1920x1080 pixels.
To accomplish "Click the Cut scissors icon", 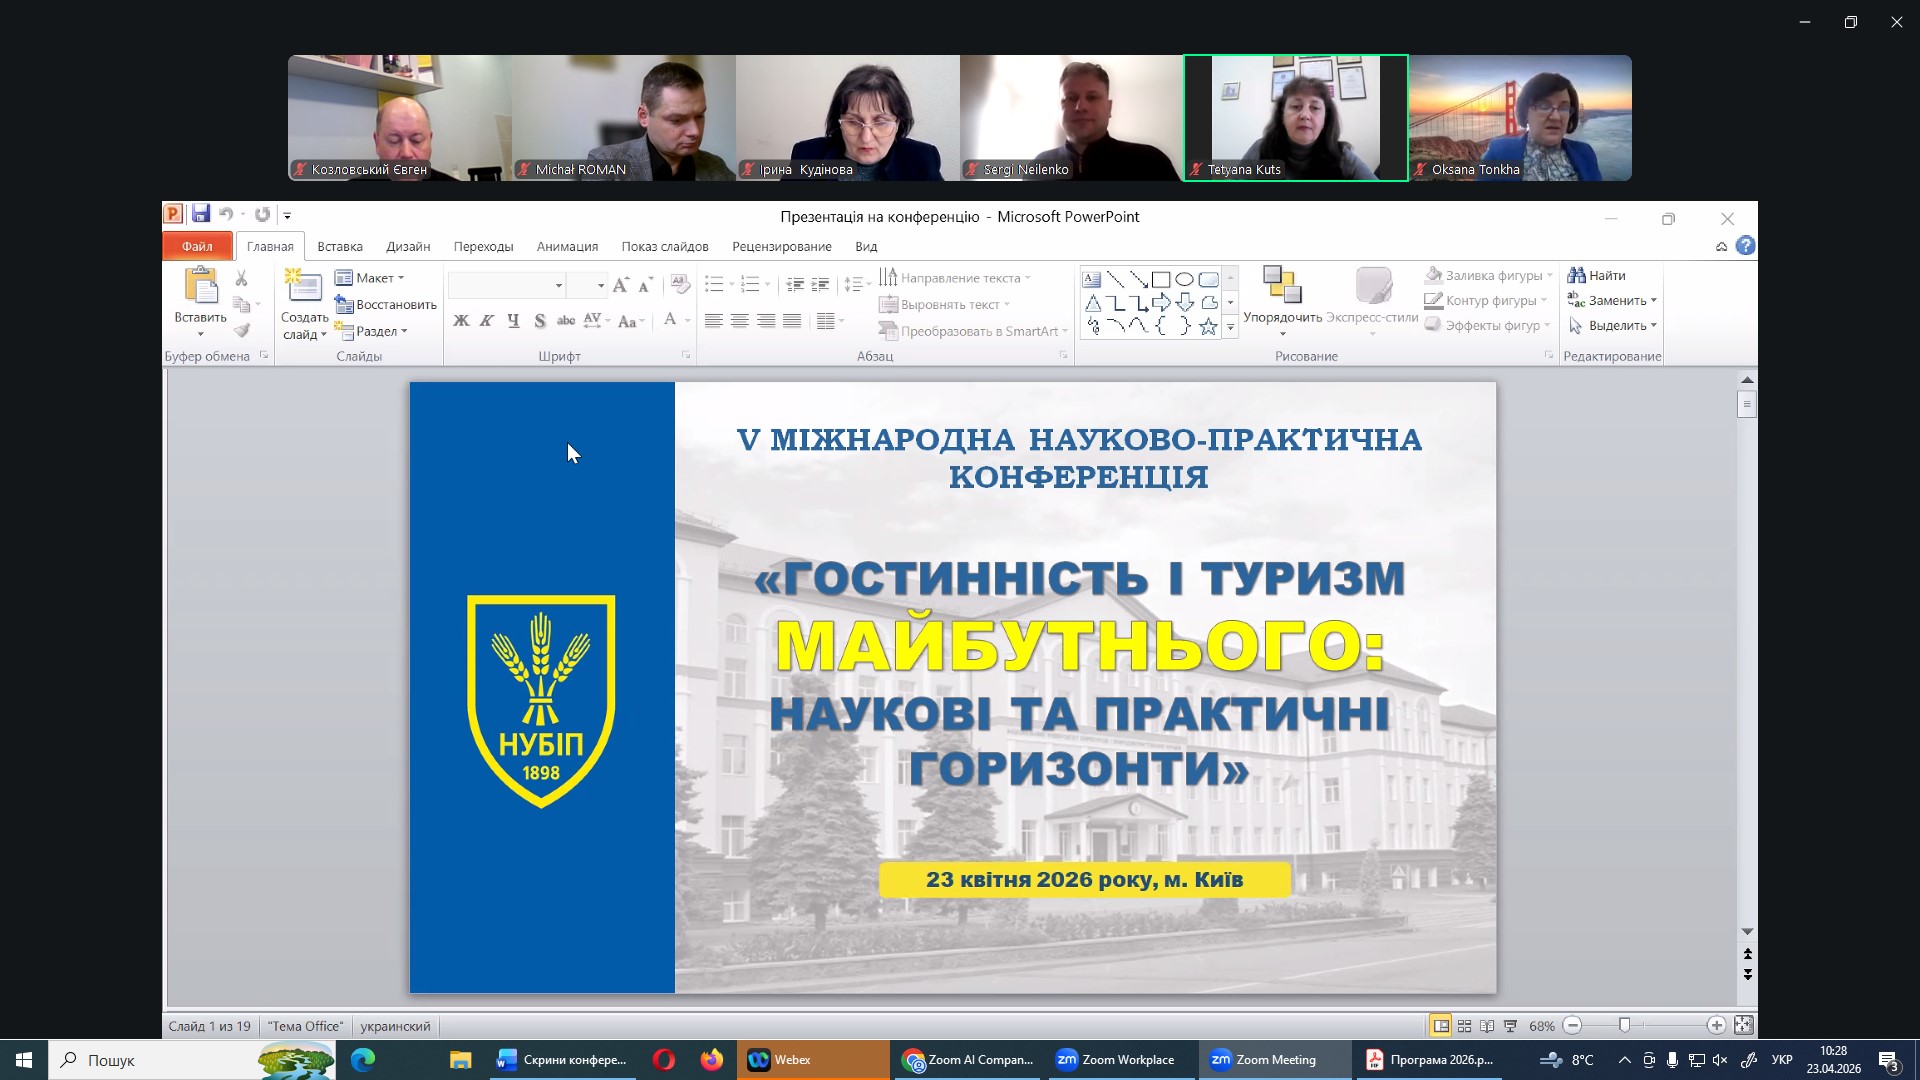I will 241,279.
